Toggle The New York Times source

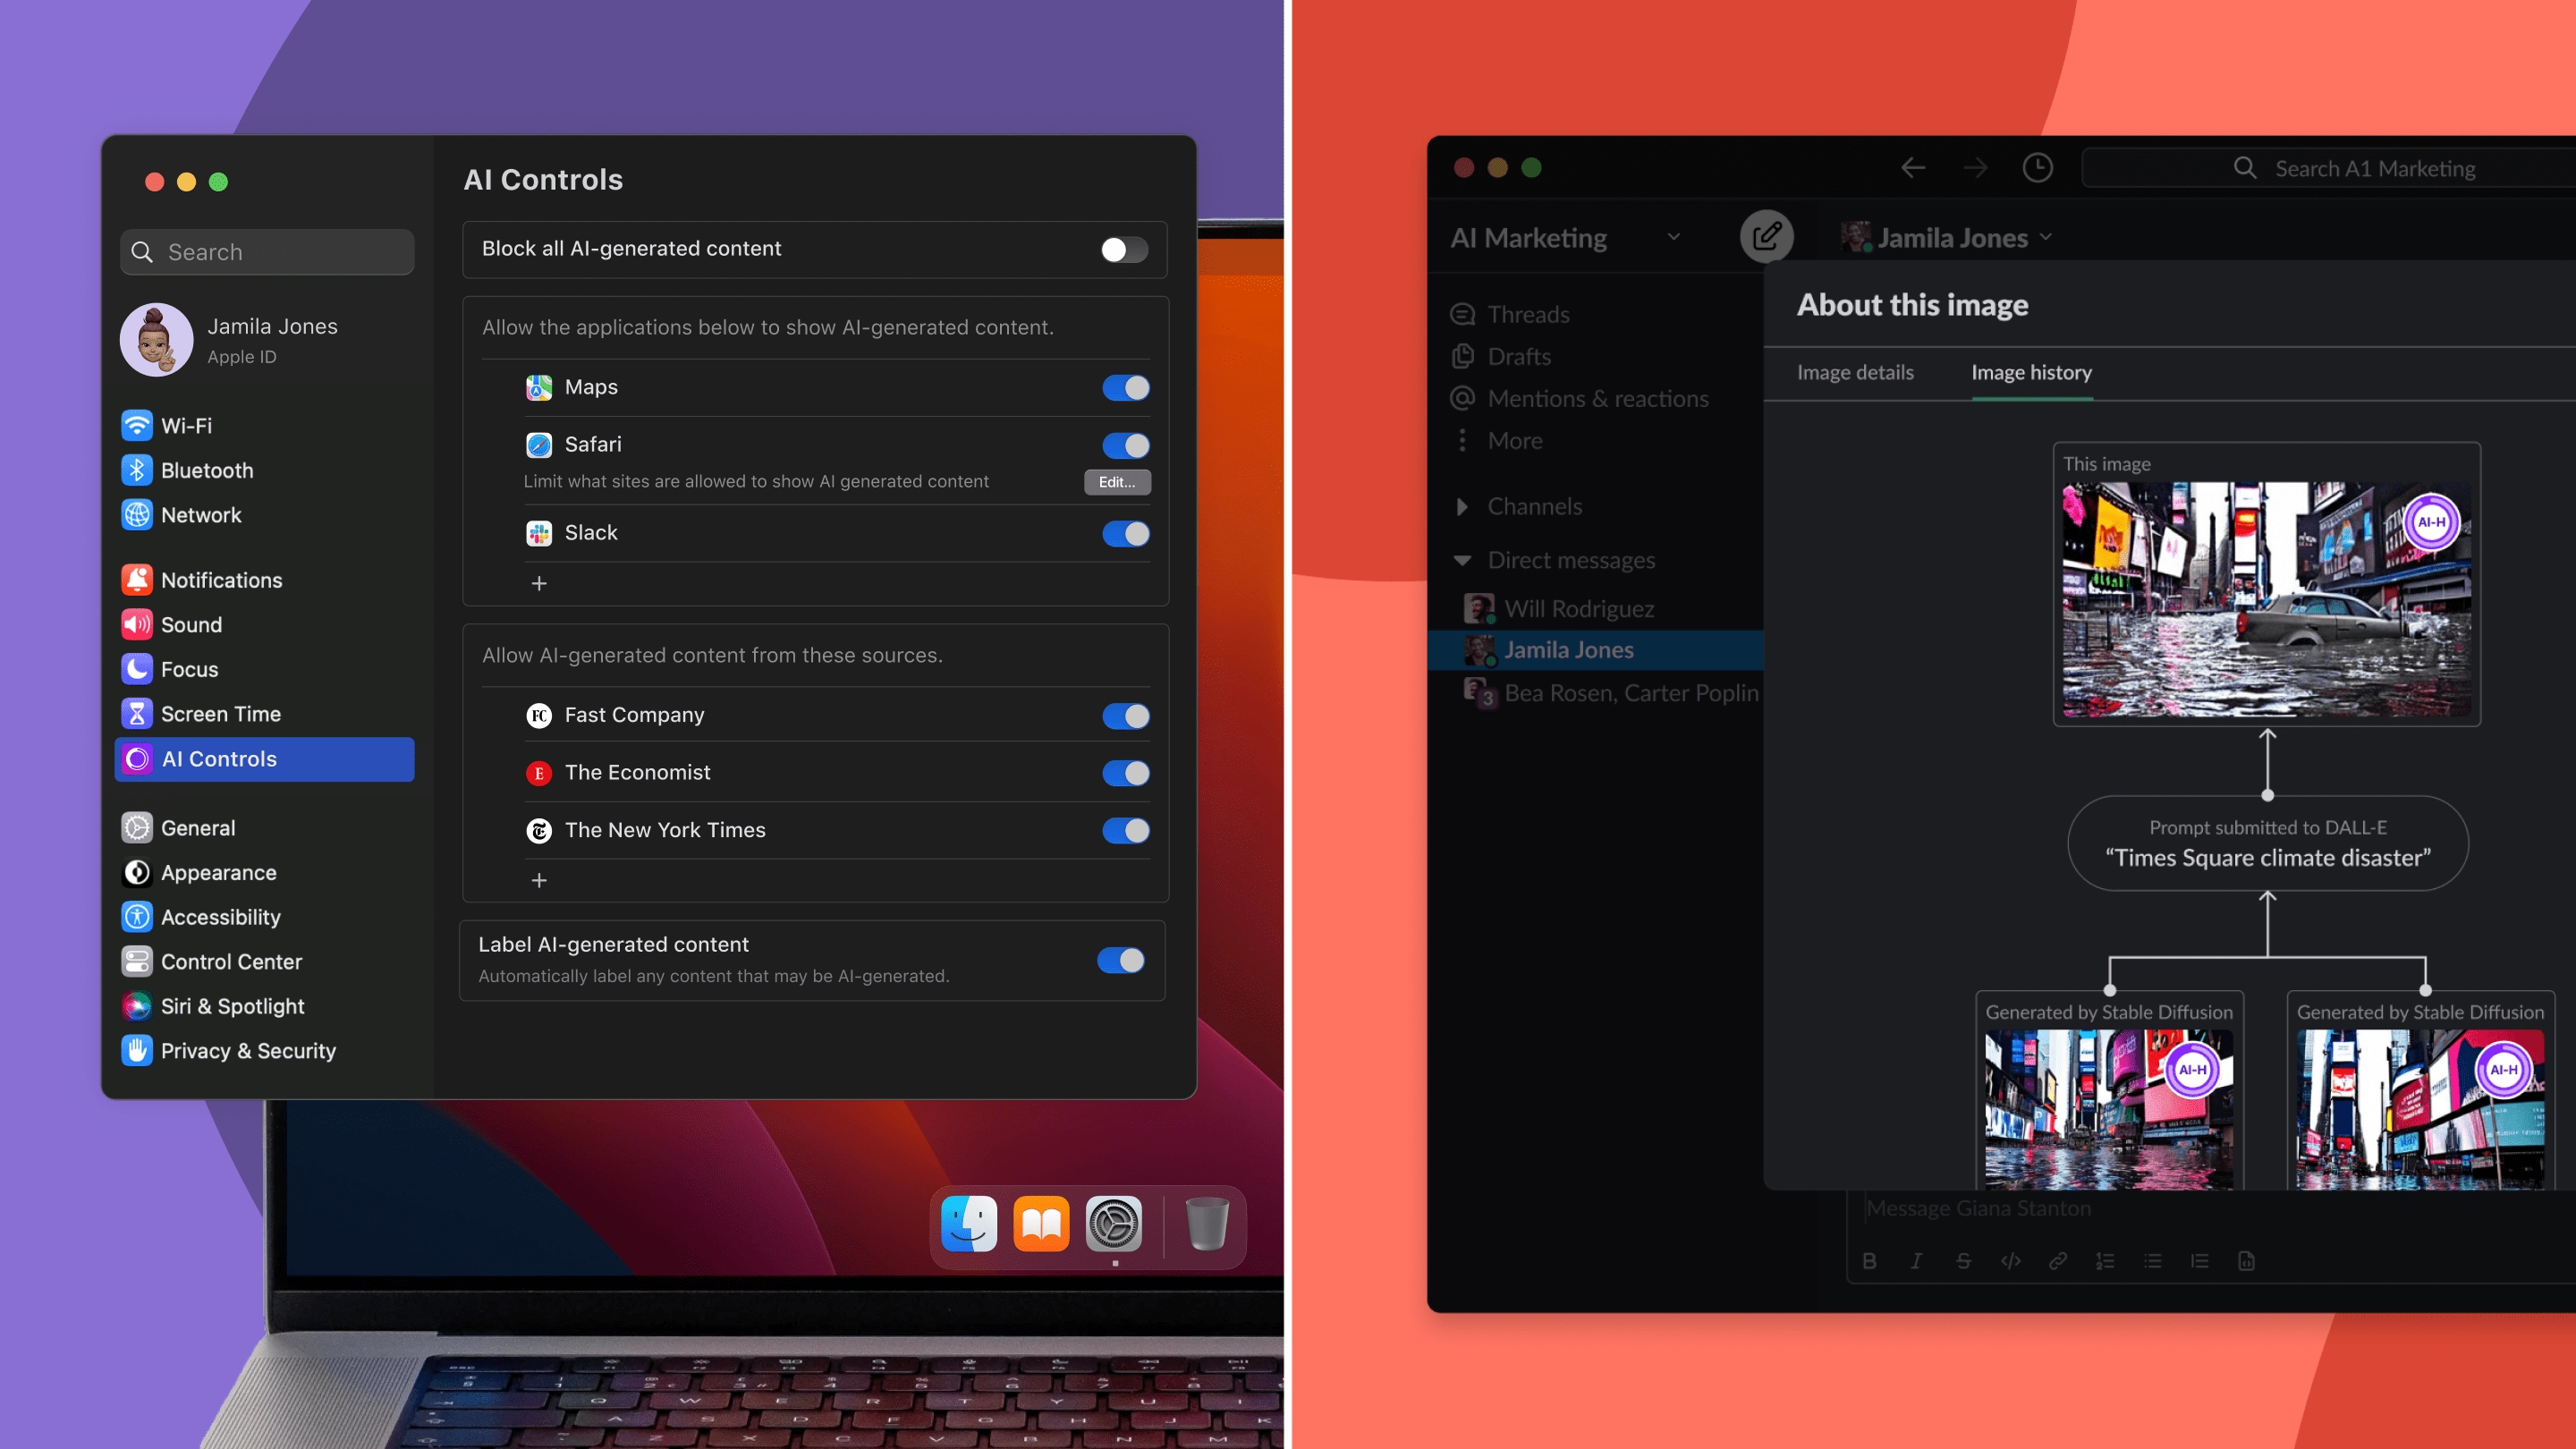(1126, 830)
